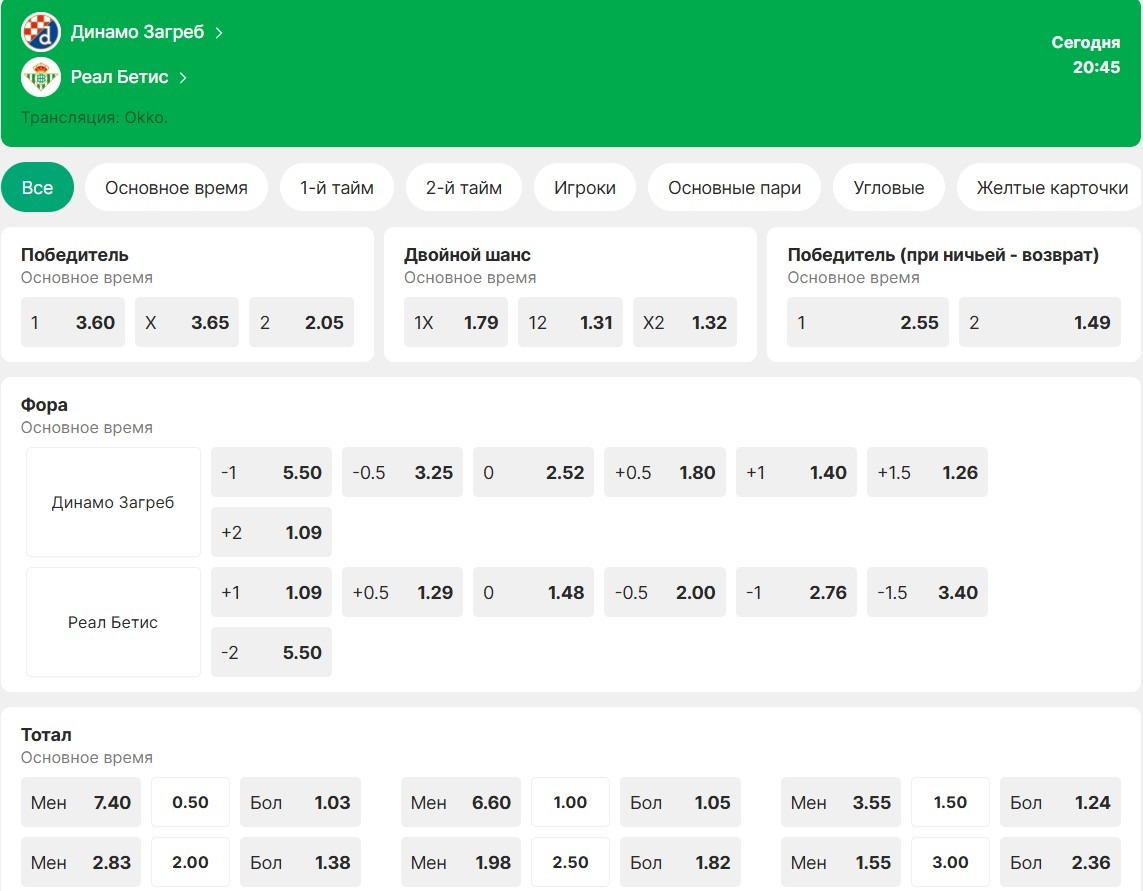
Task: Open Желтые карточки tab
Action: (x=1051, y=188)
